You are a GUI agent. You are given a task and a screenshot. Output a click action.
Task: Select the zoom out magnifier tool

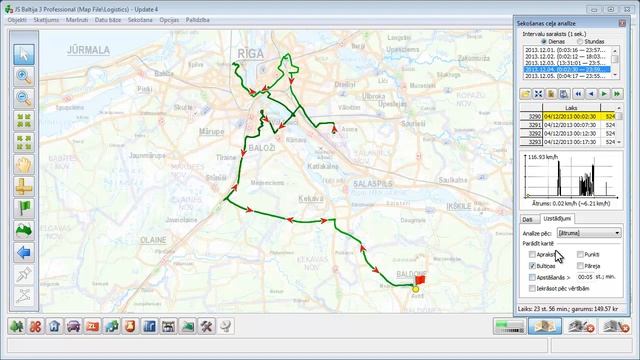24,98
